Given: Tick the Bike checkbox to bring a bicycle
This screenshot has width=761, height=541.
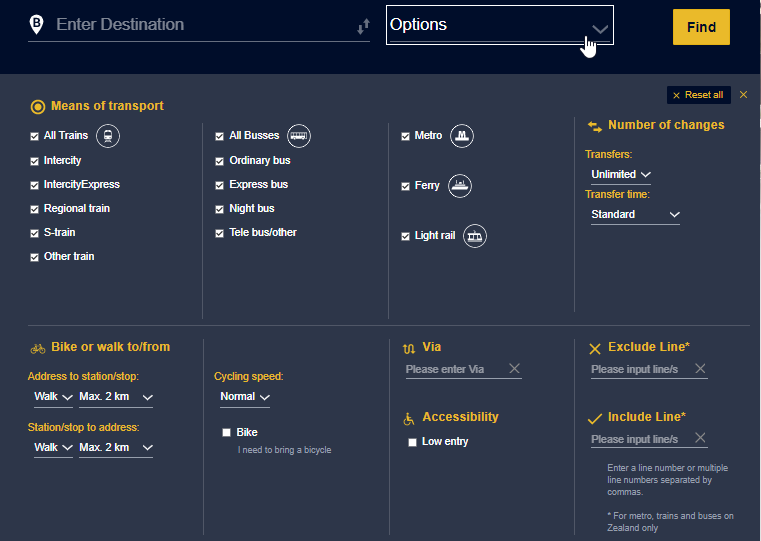Looking at the screenshot, I should [x=226, y=432].
